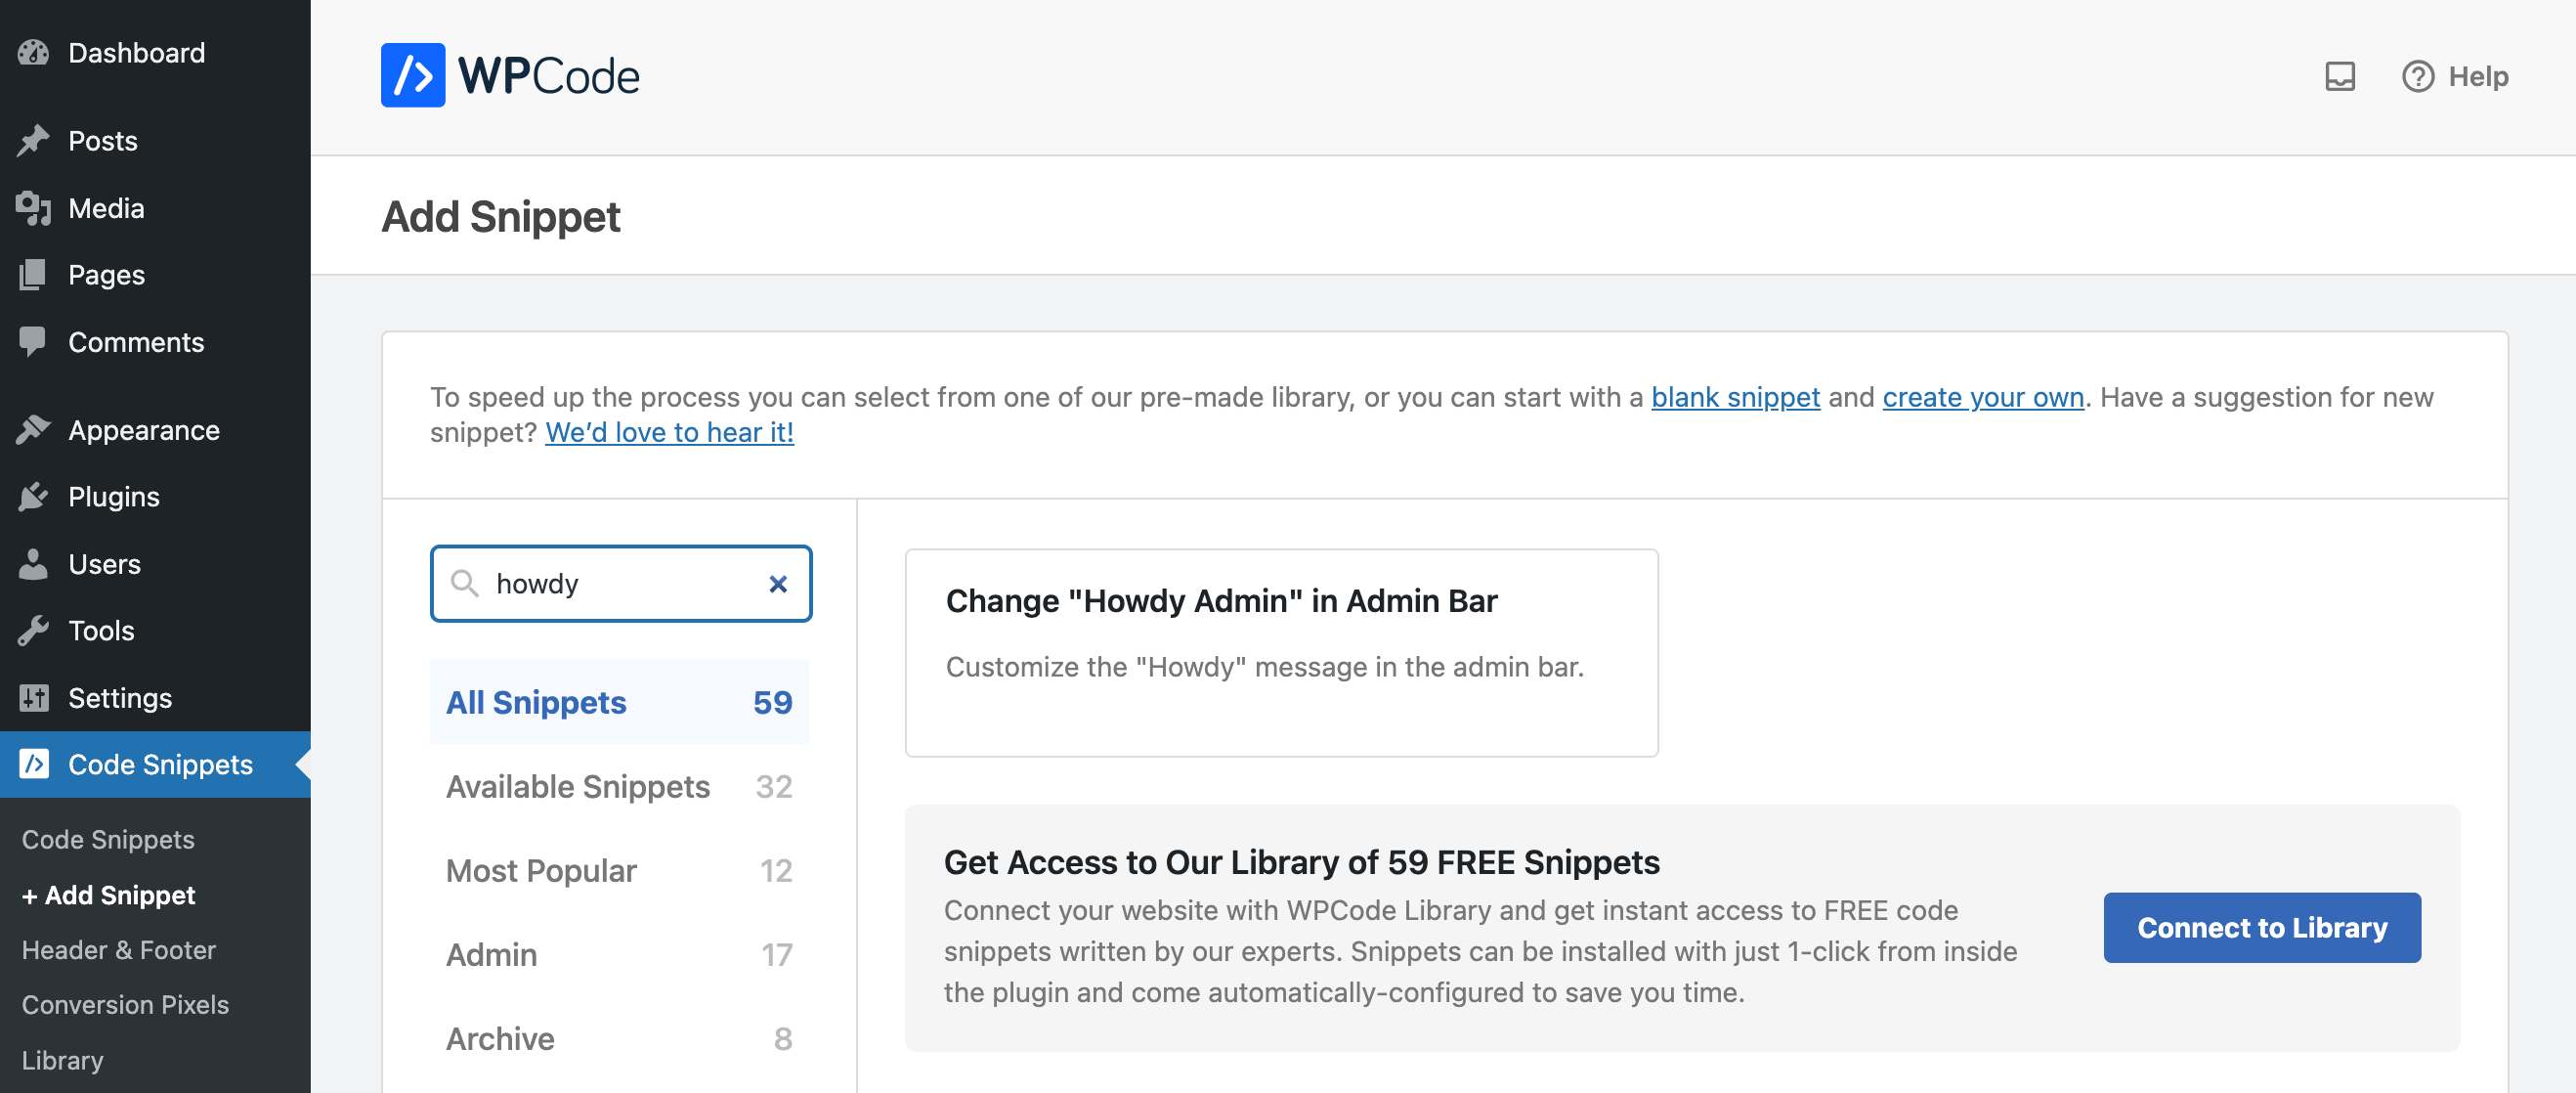This screenshot has width=2576, height=1093.
Task: Select the Available Snippets category filter
Action: 577,787
